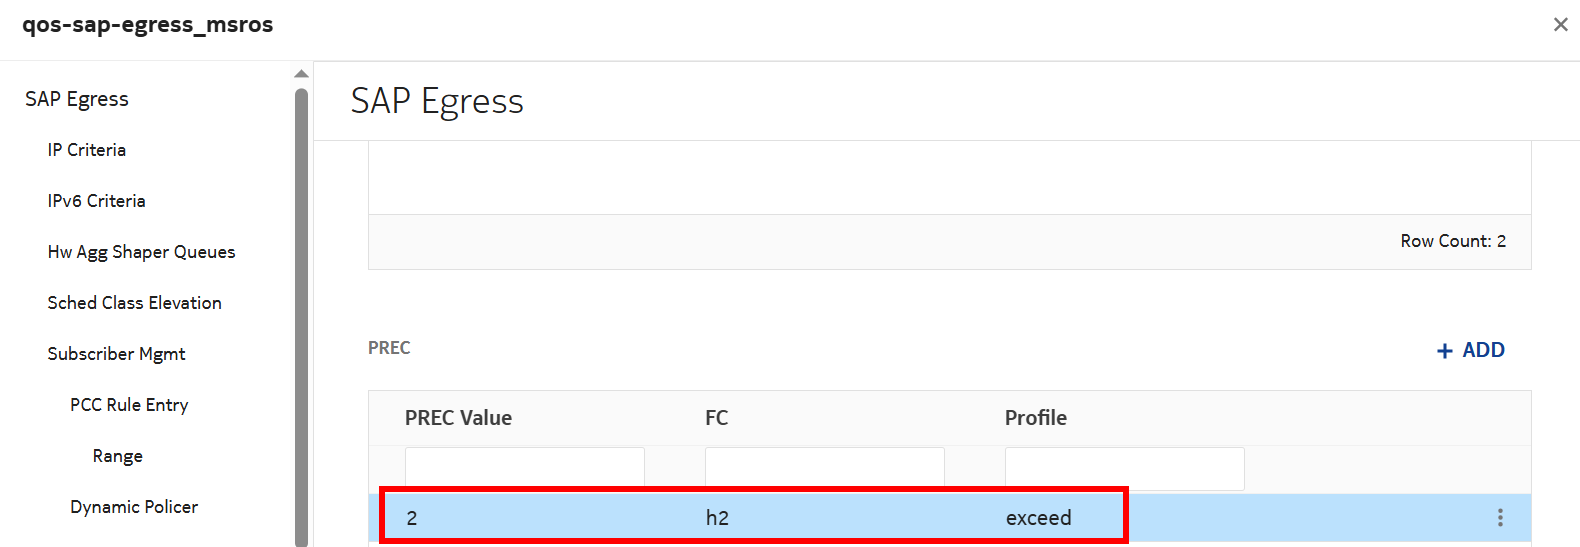Screen dimensions: 1580x547
Task: Go to IPv6 Criteria section
Action: click(x=96, y=201)
